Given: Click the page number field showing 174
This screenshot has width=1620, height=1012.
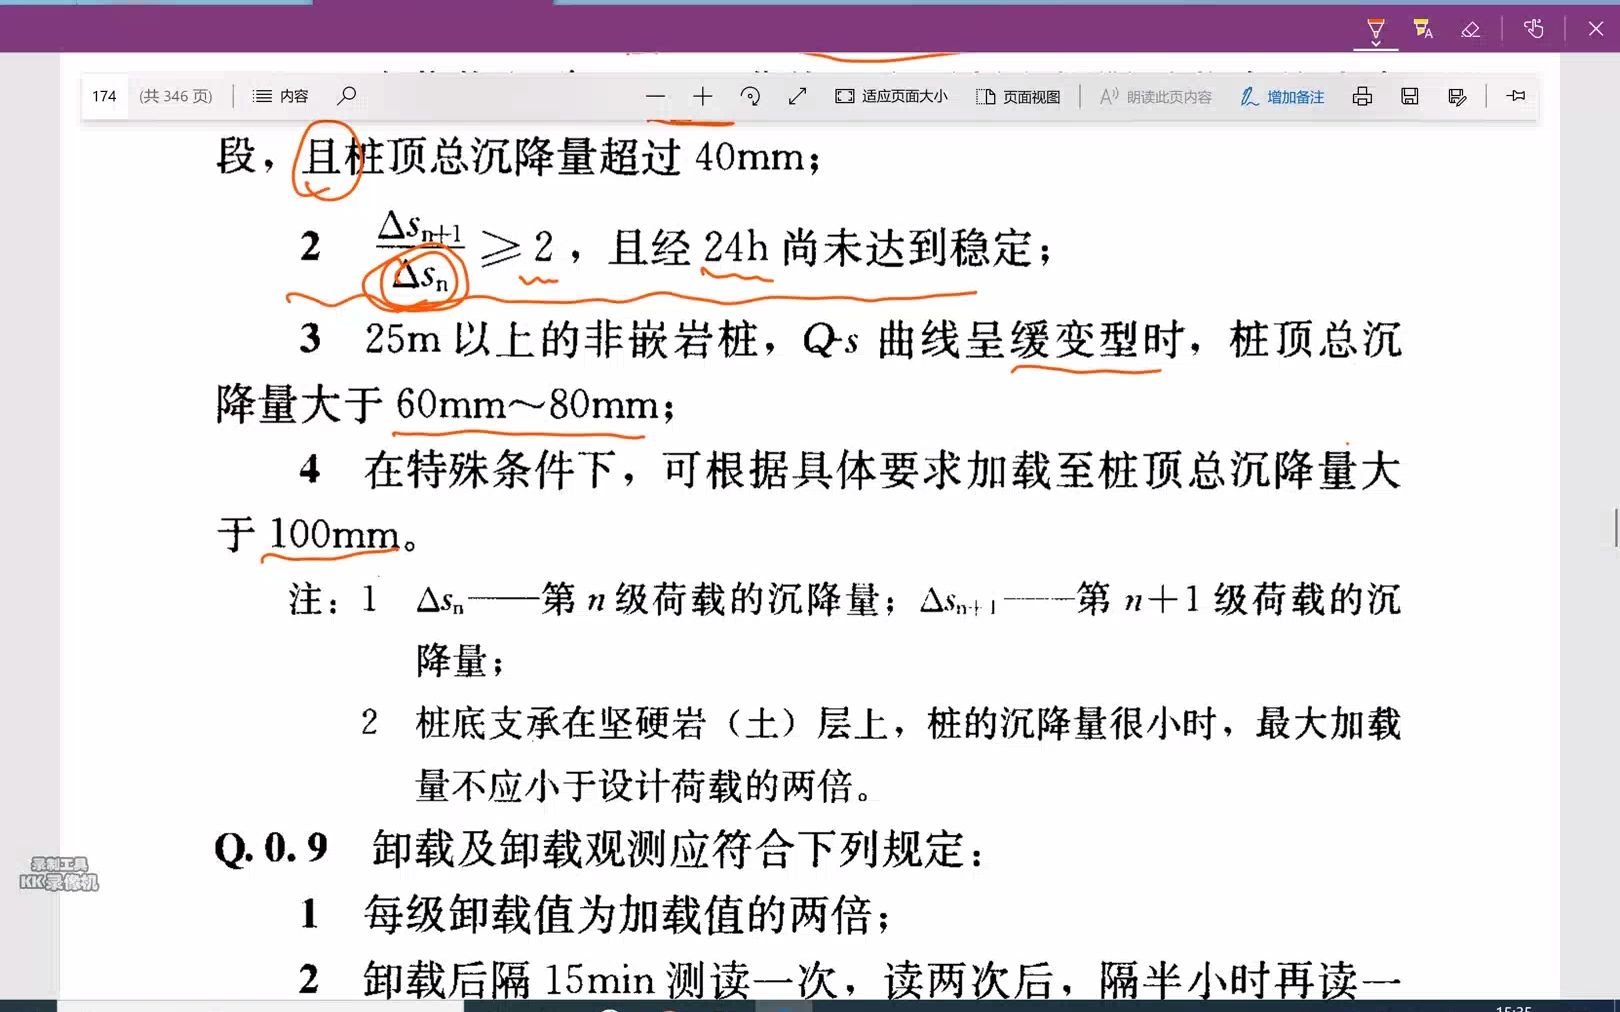Looking at the screenshot, I should pos(104,96).
